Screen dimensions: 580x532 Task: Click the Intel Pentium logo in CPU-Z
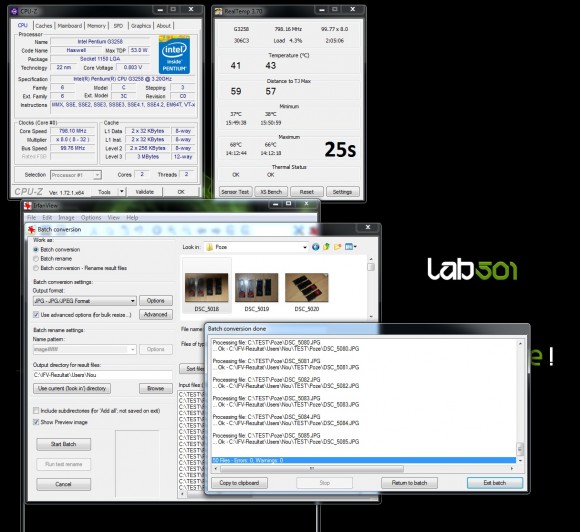(x=174, y=54)
